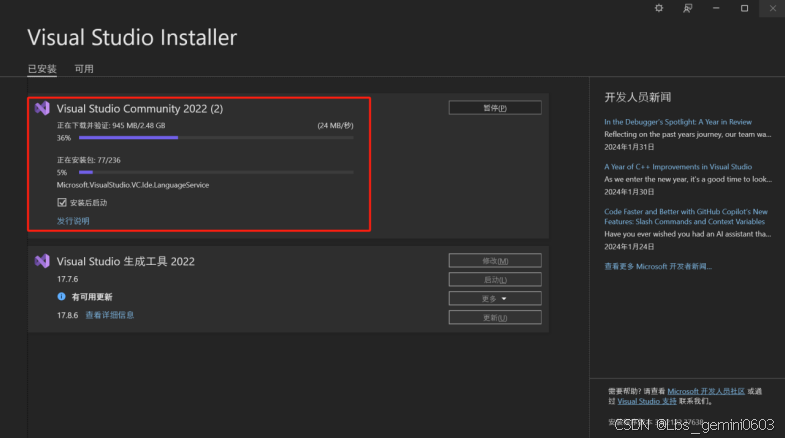786x439 pixels.
Task: Switch to the 已安装 tab
Action: click(x=42, y=69)
